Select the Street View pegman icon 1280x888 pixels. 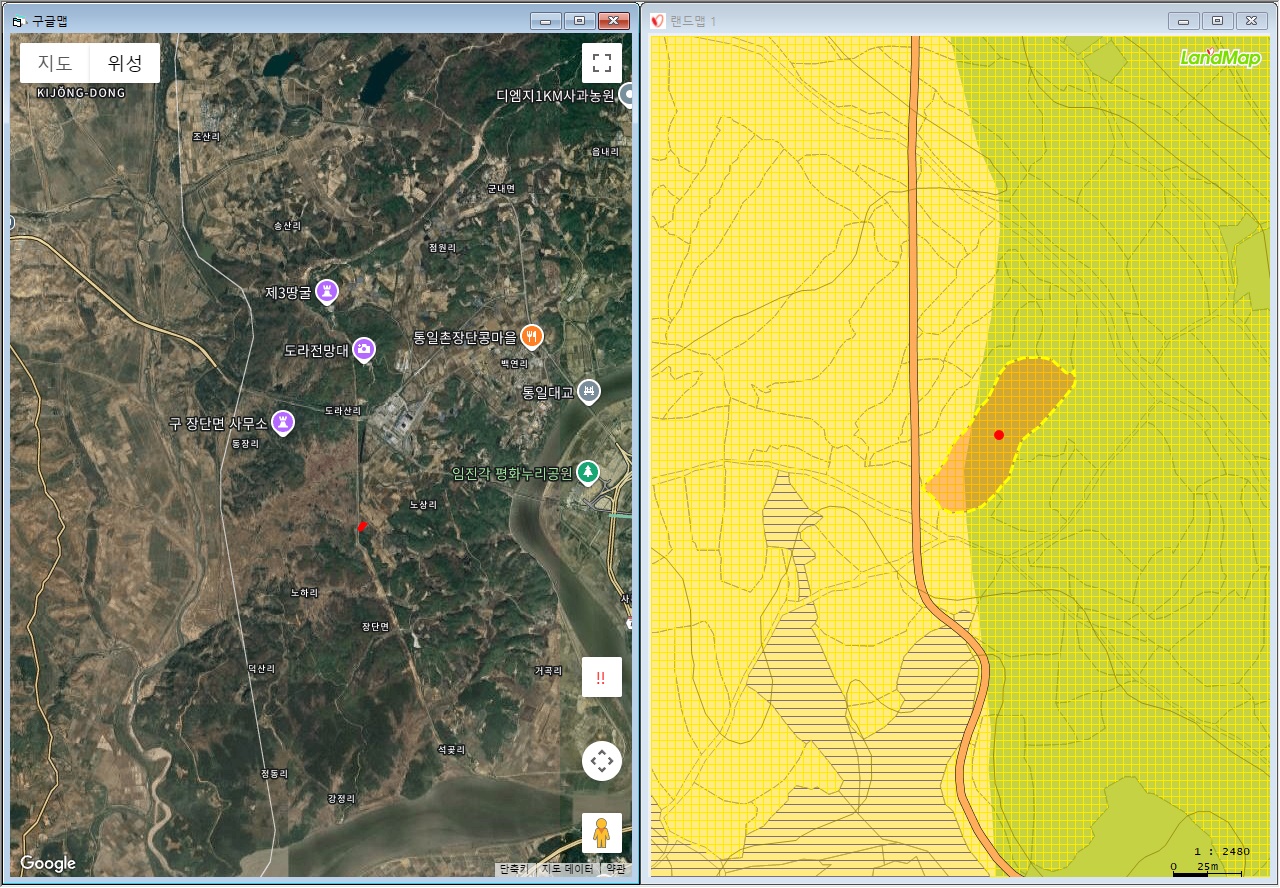[602, 833]
